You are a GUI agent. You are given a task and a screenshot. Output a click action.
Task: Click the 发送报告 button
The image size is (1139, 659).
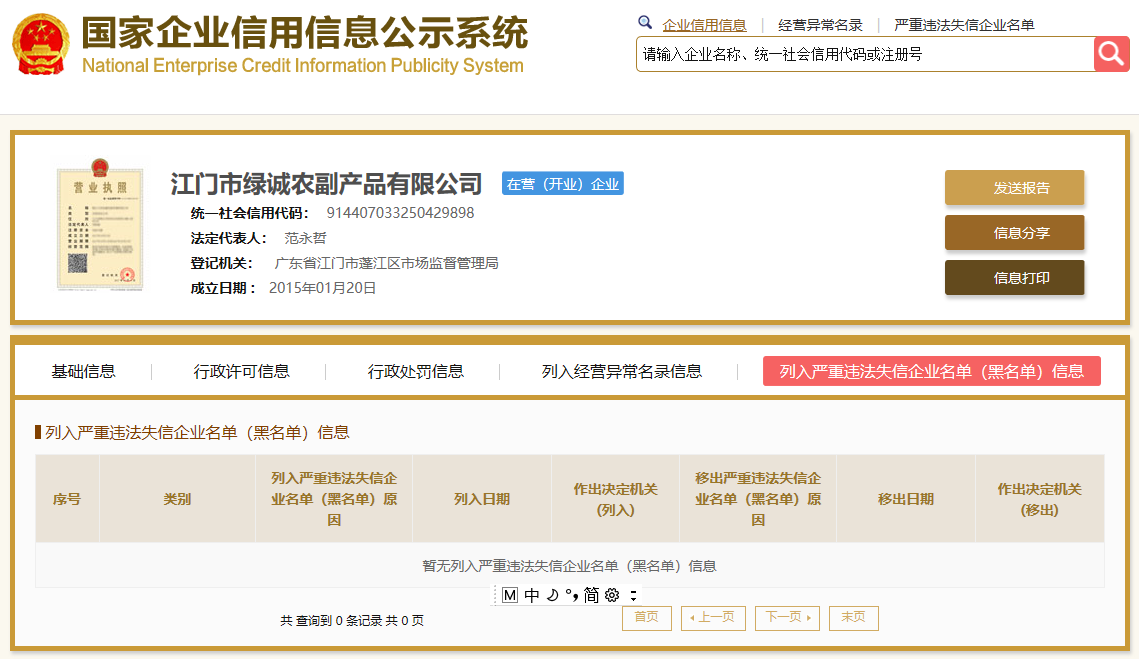pyautogui.click(x=1014, y=187)
